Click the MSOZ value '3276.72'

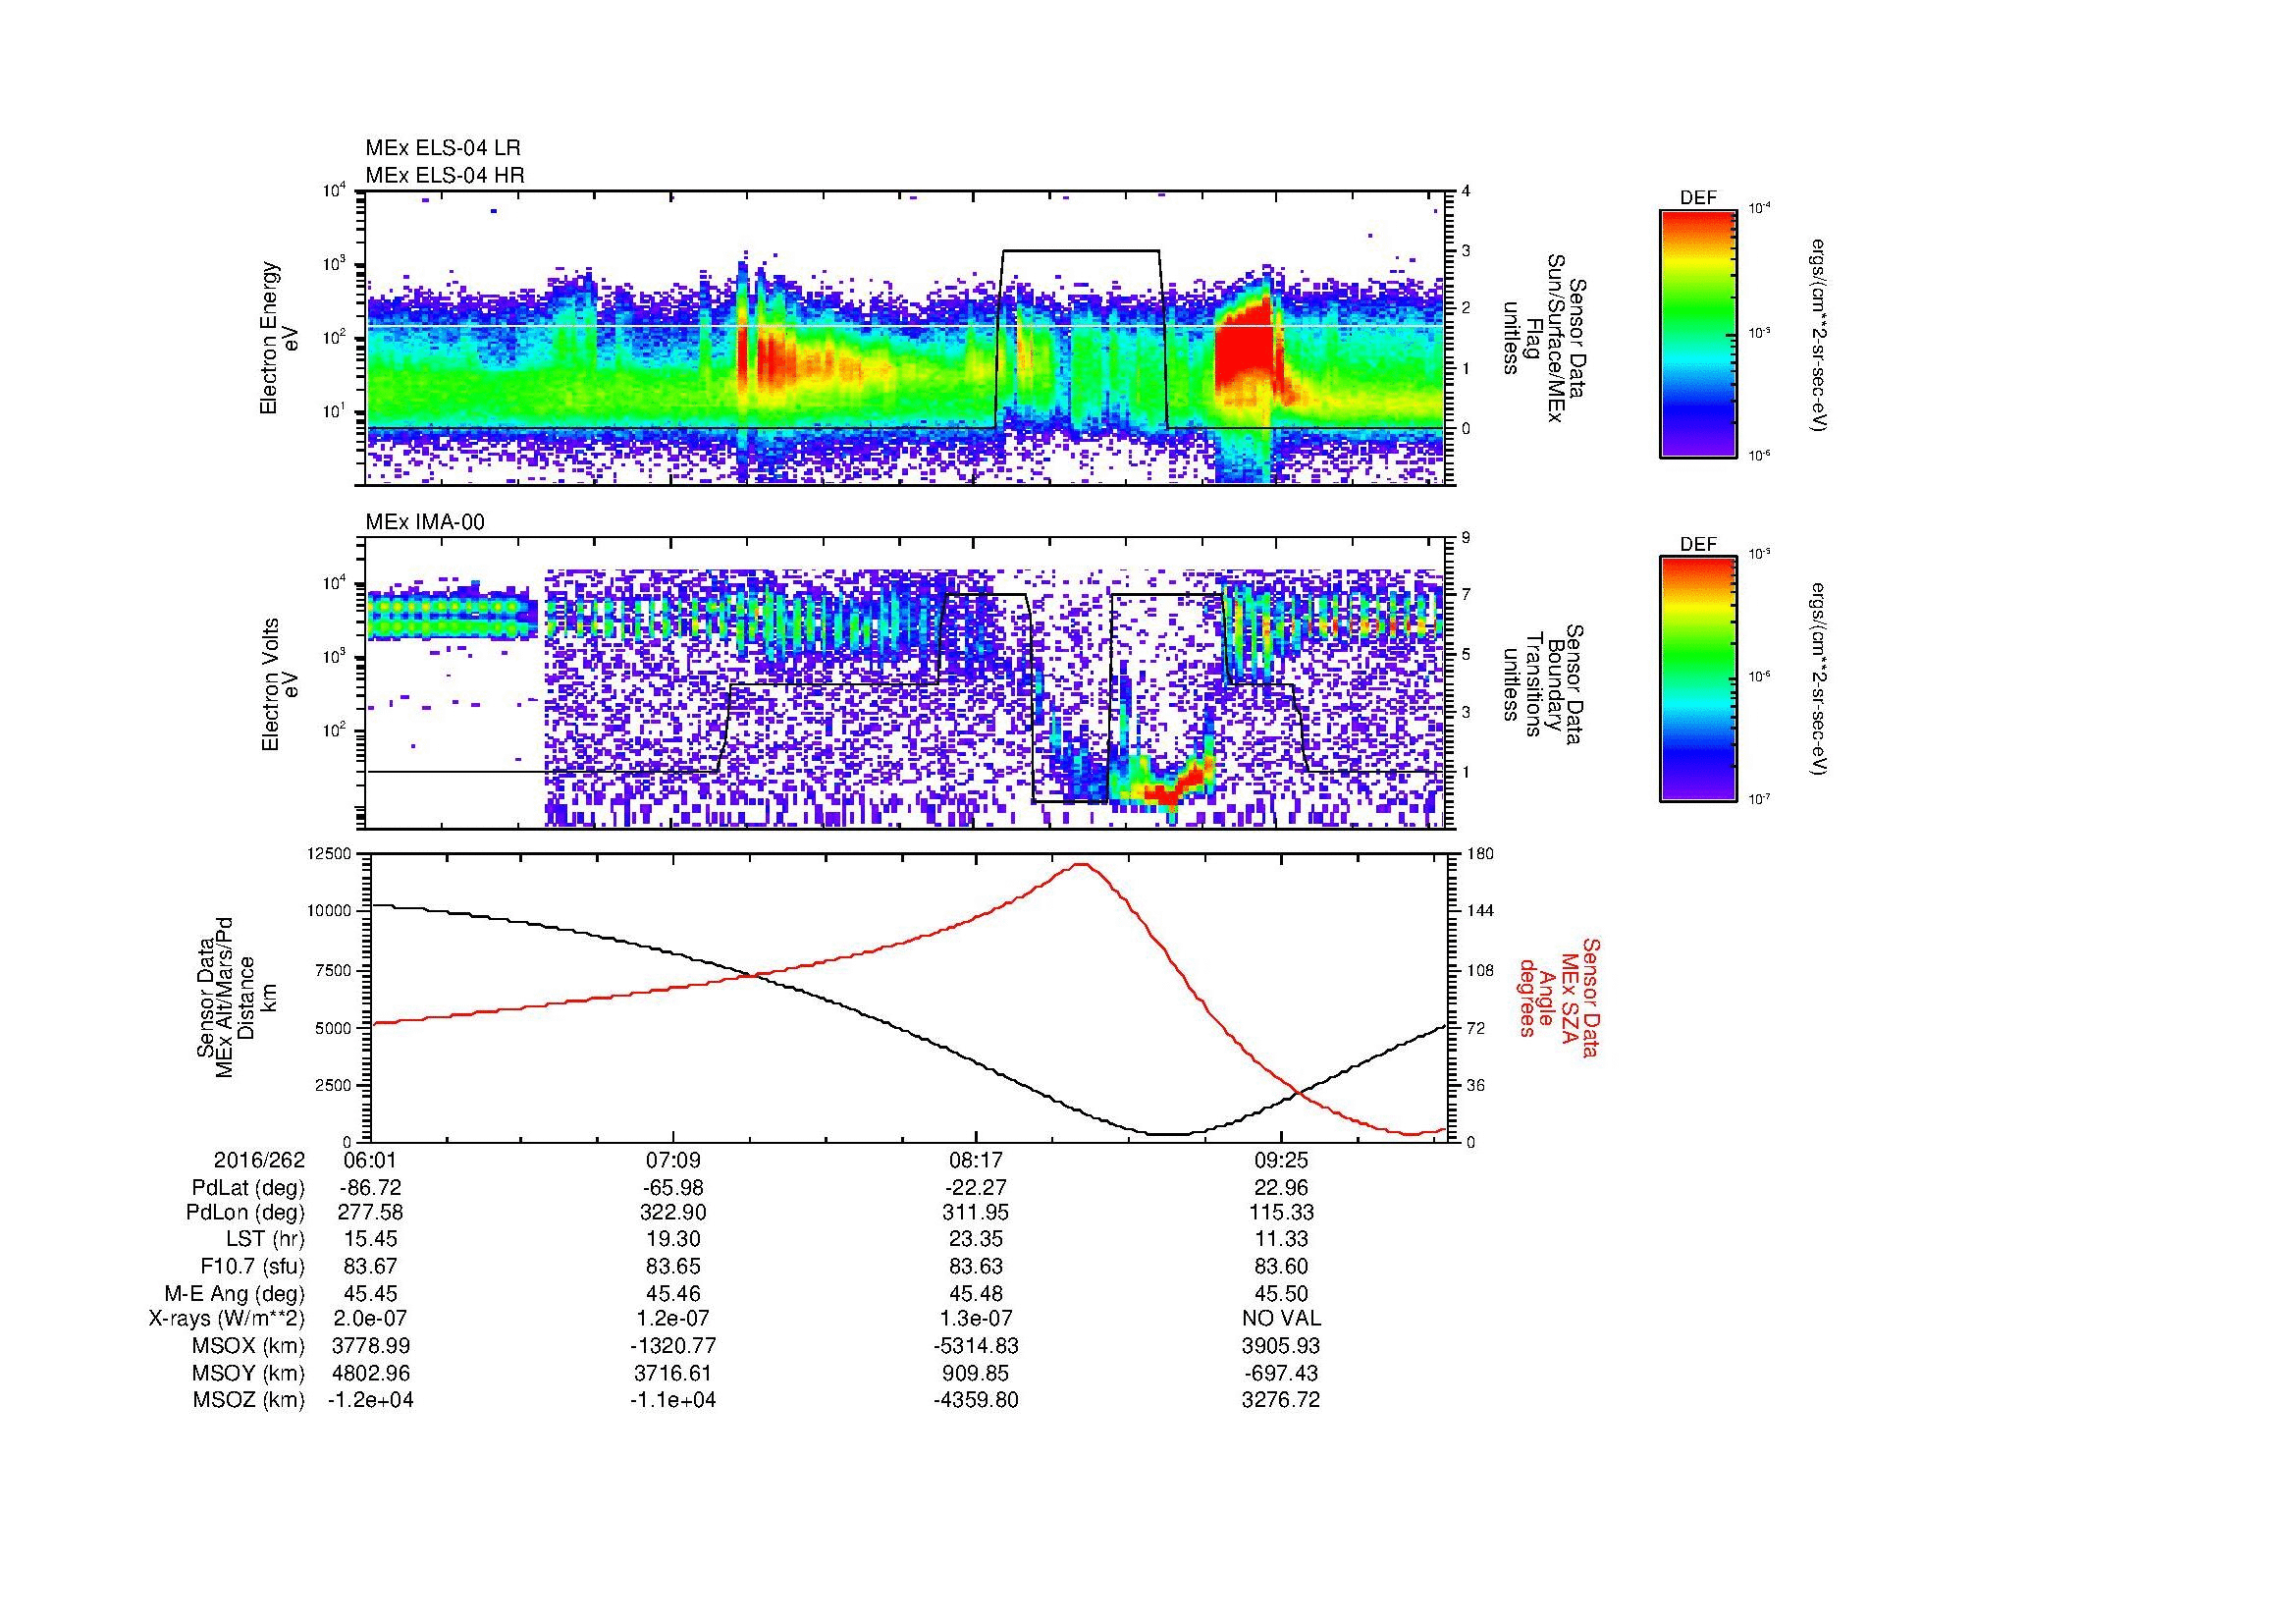(x=1281, y=1400)
